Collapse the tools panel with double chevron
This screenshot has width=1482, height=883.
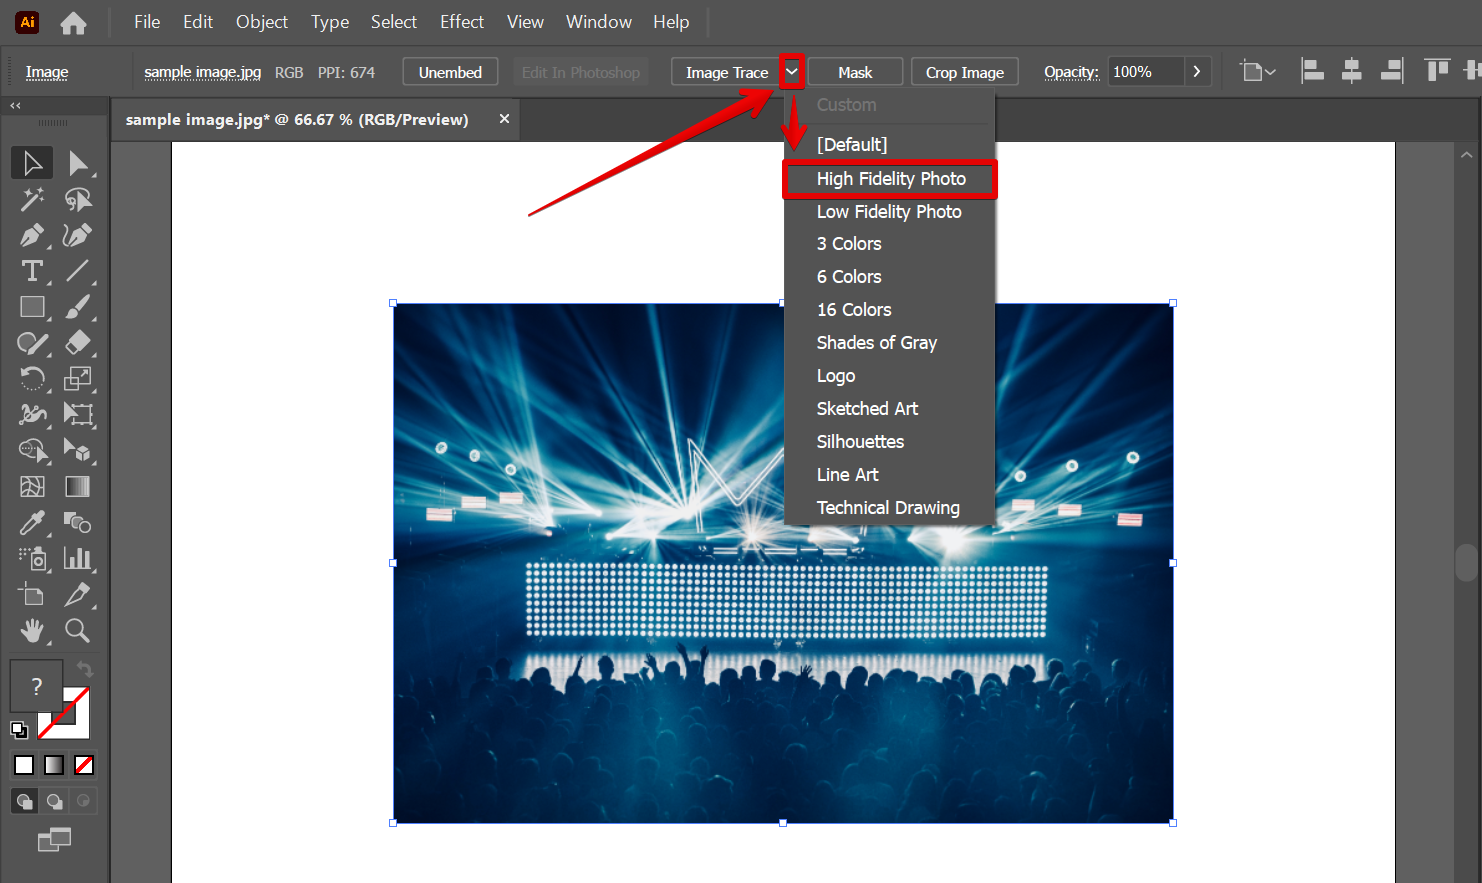tap(15, 105)
